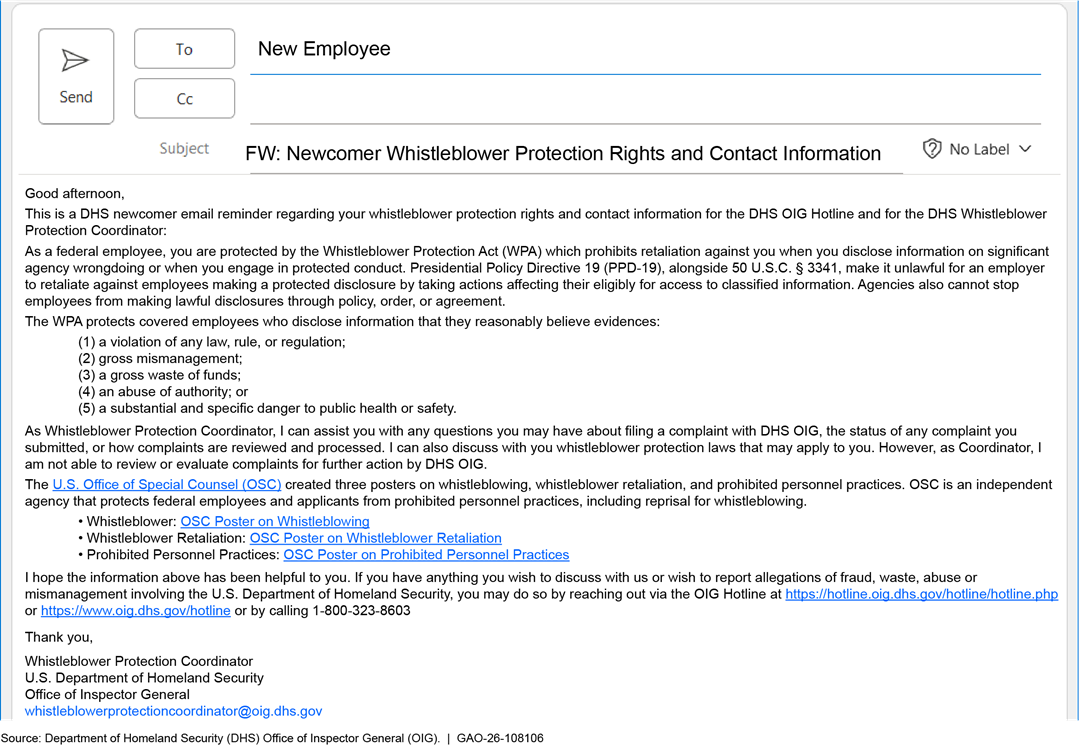Image resolution: width=1080 pixels, height=746 pixels.
Task: Follow the hotline.oig.dhs.gov hotline.php link
Action: (922, 594)
